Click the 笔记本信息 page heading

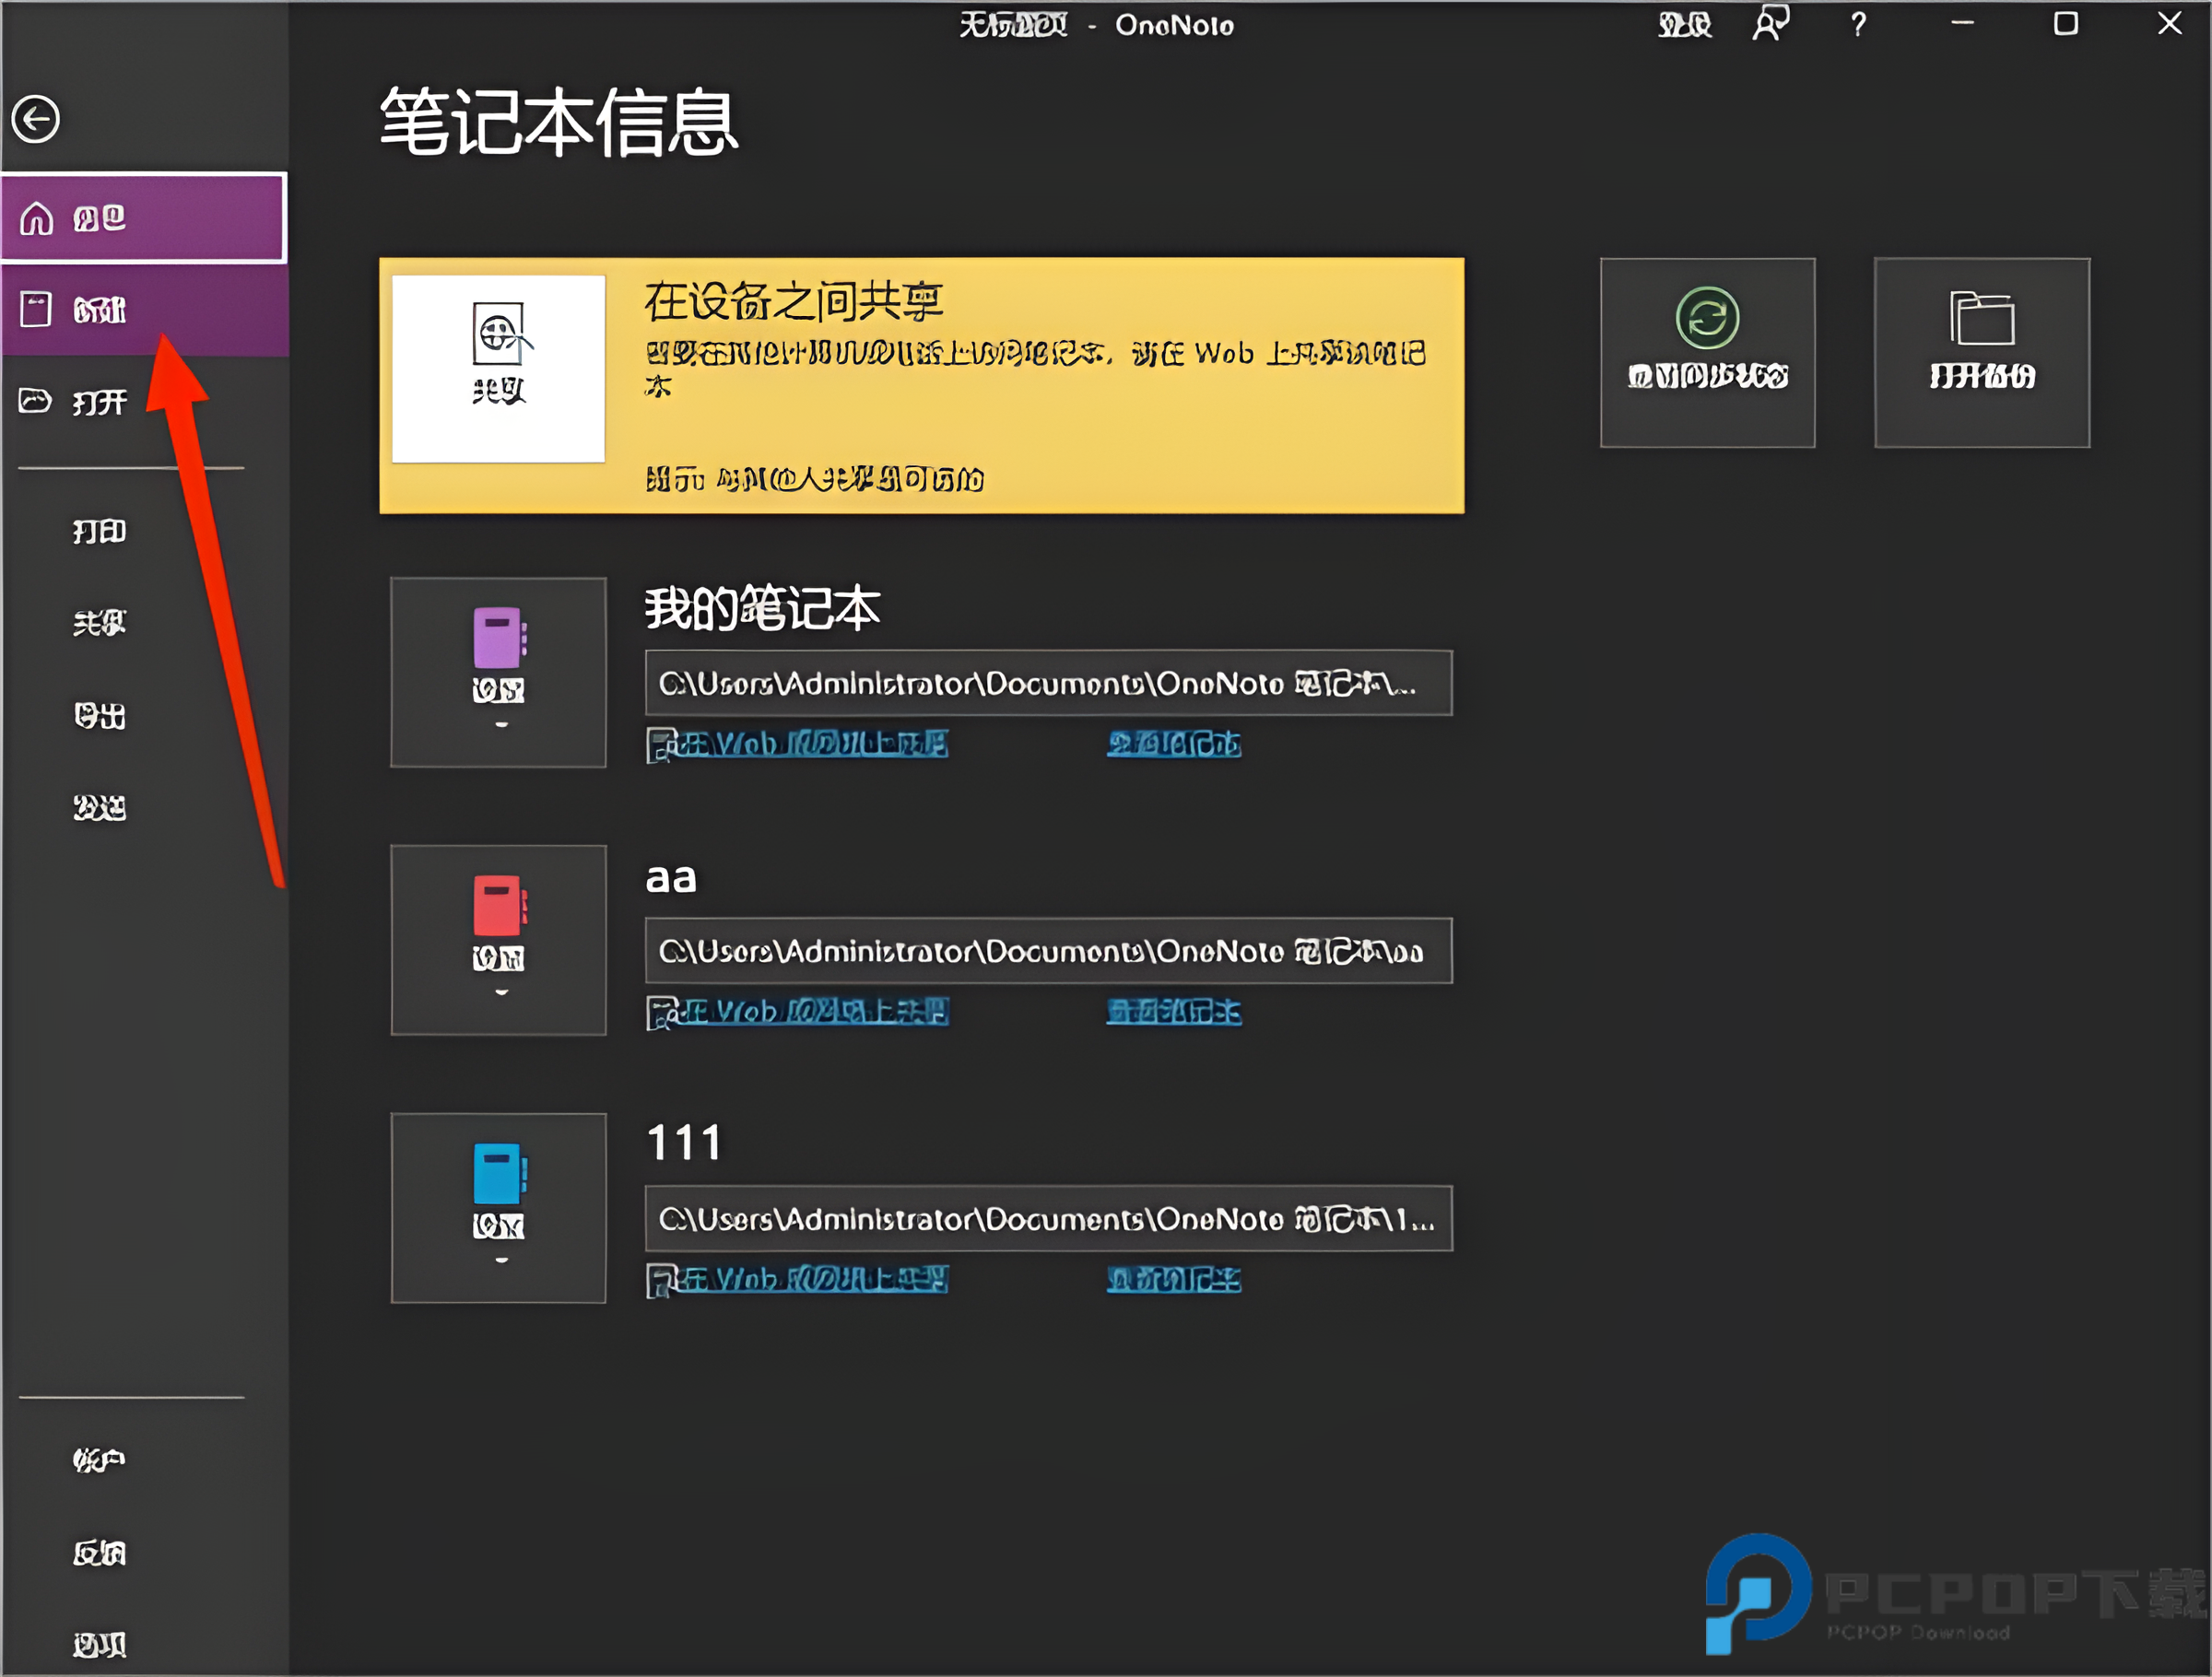click(x=559, y=122)
